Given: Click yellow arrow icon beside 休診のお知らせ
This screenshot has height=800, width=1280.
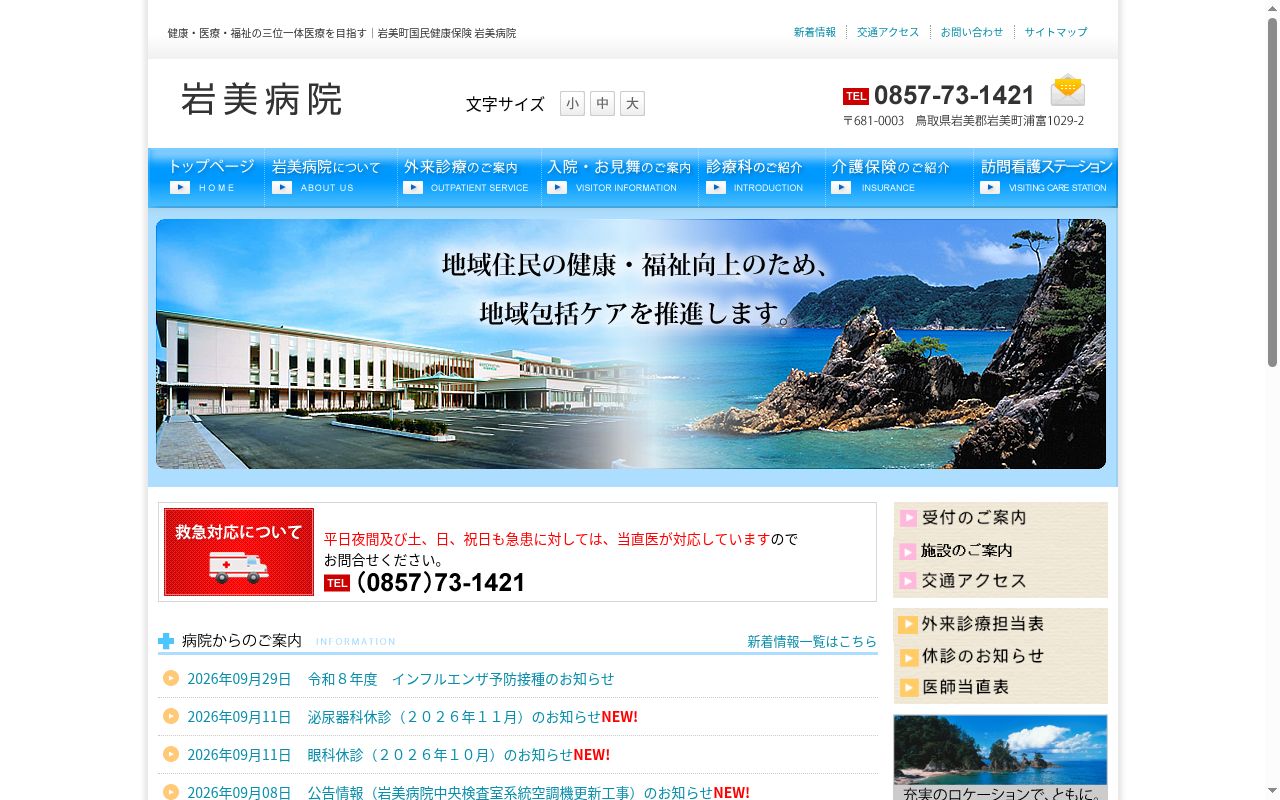Looking at the screenshot, I should pos(908,657).
